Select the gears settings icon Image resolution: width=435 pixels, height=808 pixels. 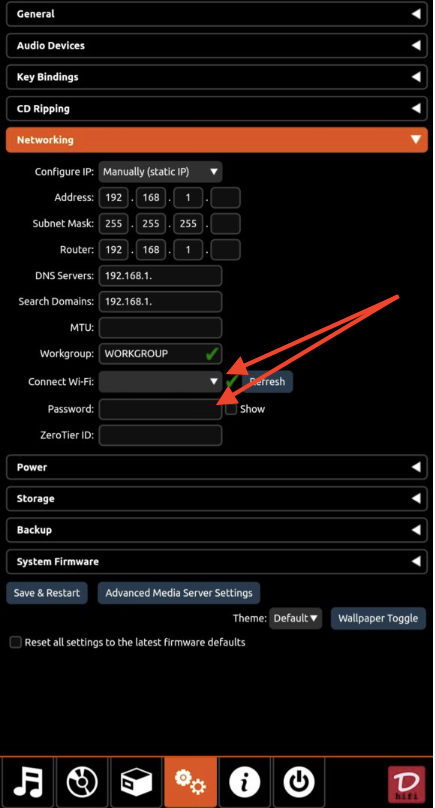point(190,783)
